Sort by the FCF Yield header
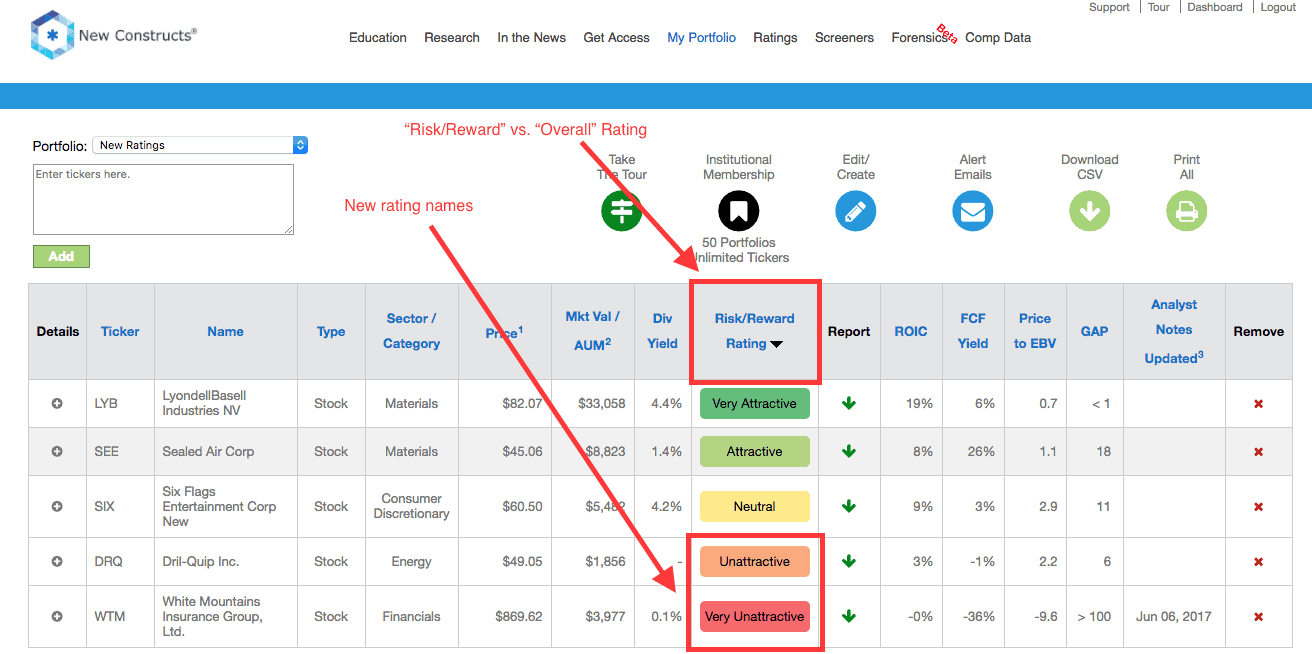This screenshot has width=1312, height=654. coord(973,331)
